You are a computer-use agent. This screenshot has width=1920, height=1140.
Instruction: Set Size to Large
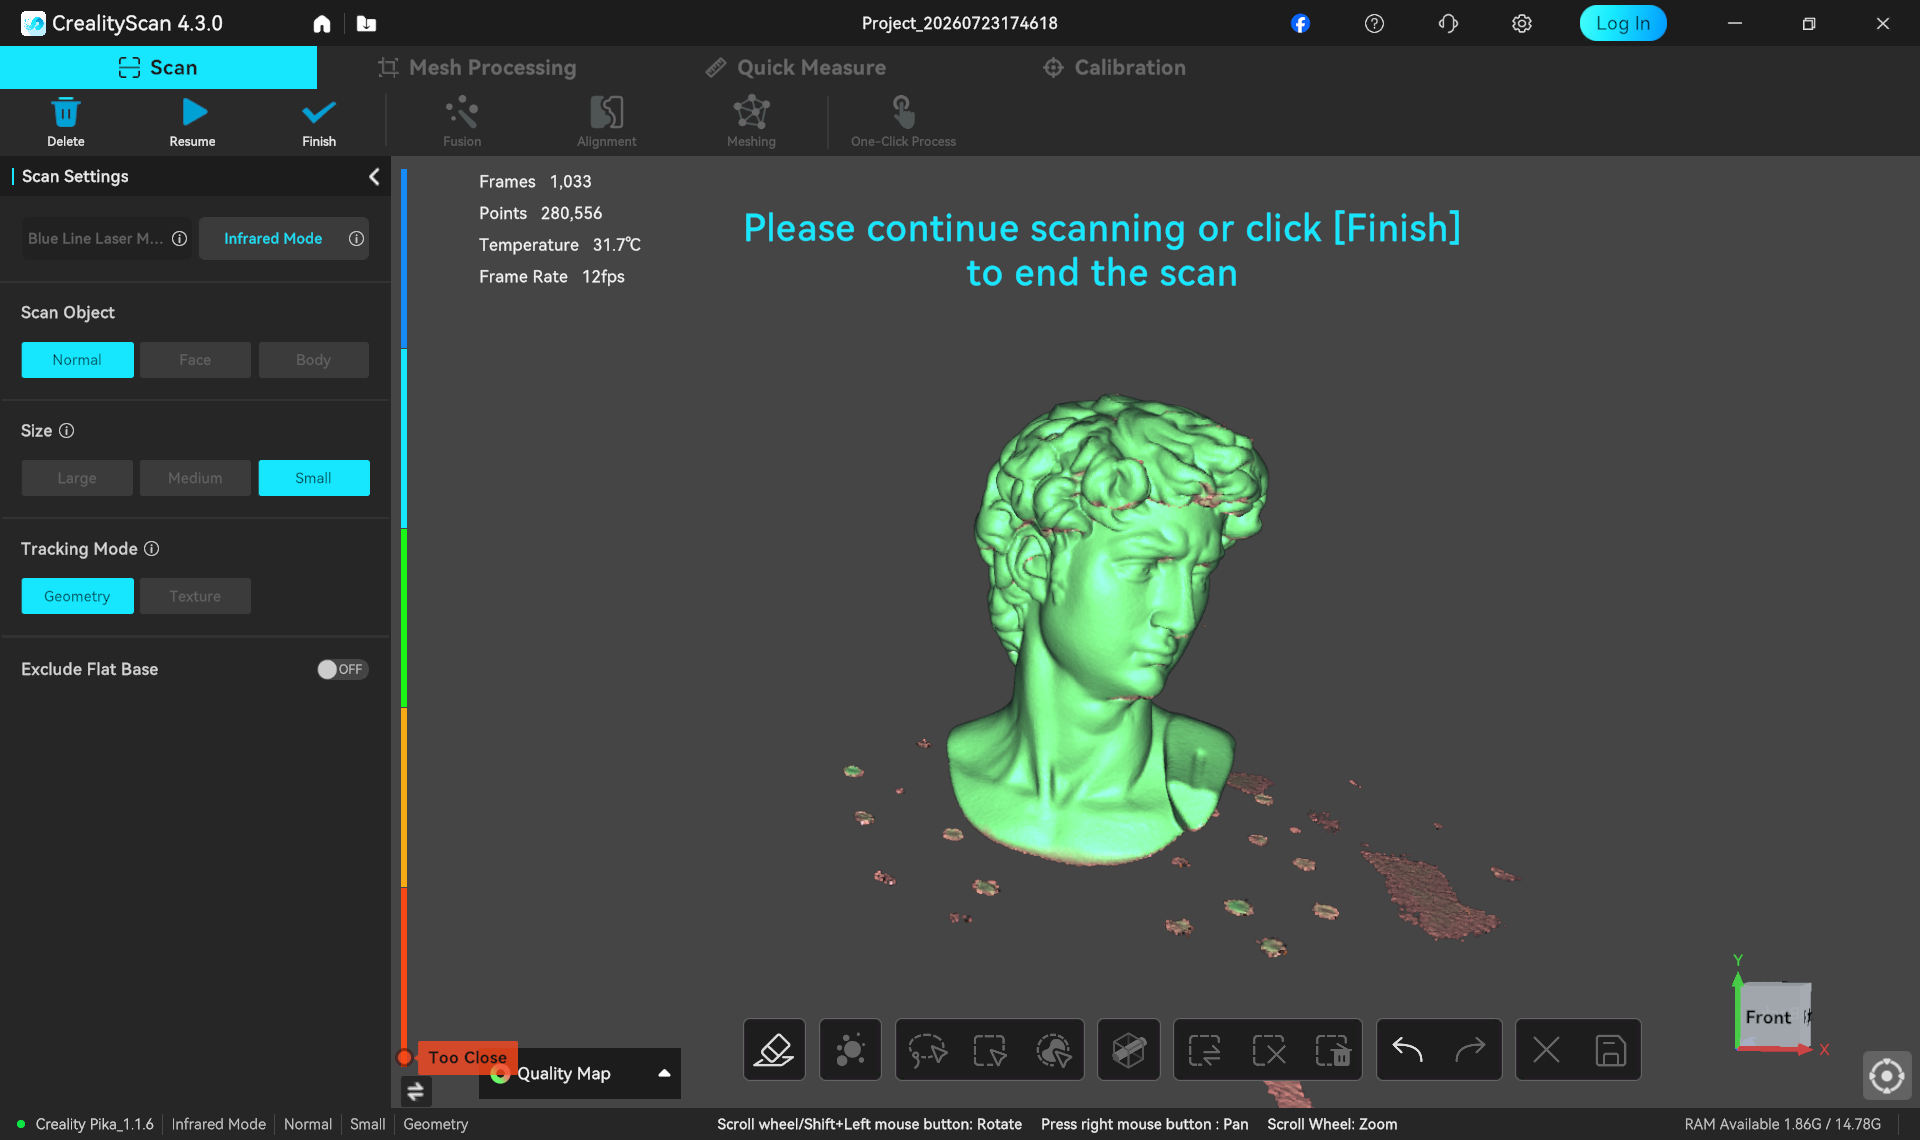point(77,478)
